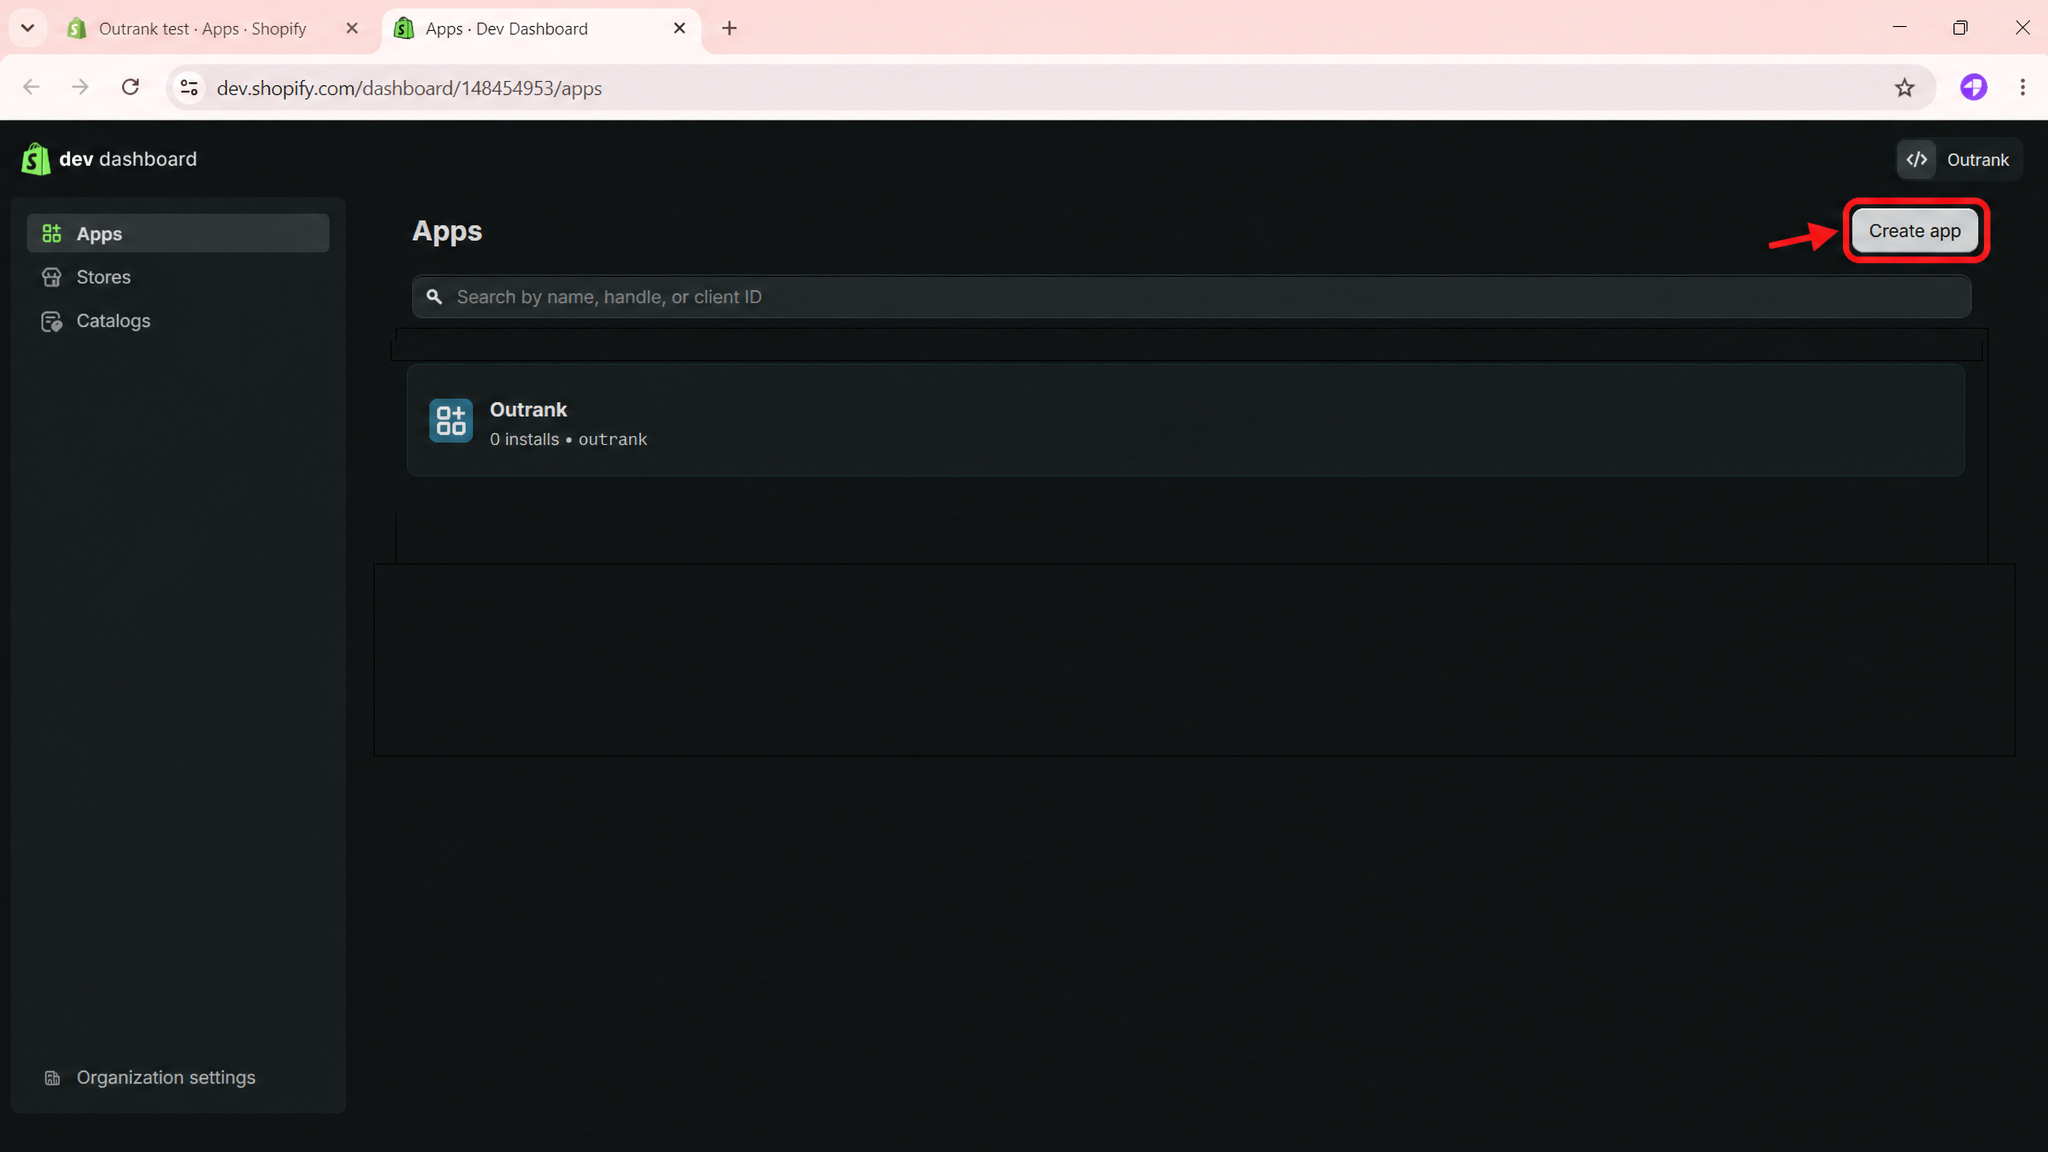Click the Outrank app grid icon
Viewport: 2048px width, 1152px height.
point(451,421)
